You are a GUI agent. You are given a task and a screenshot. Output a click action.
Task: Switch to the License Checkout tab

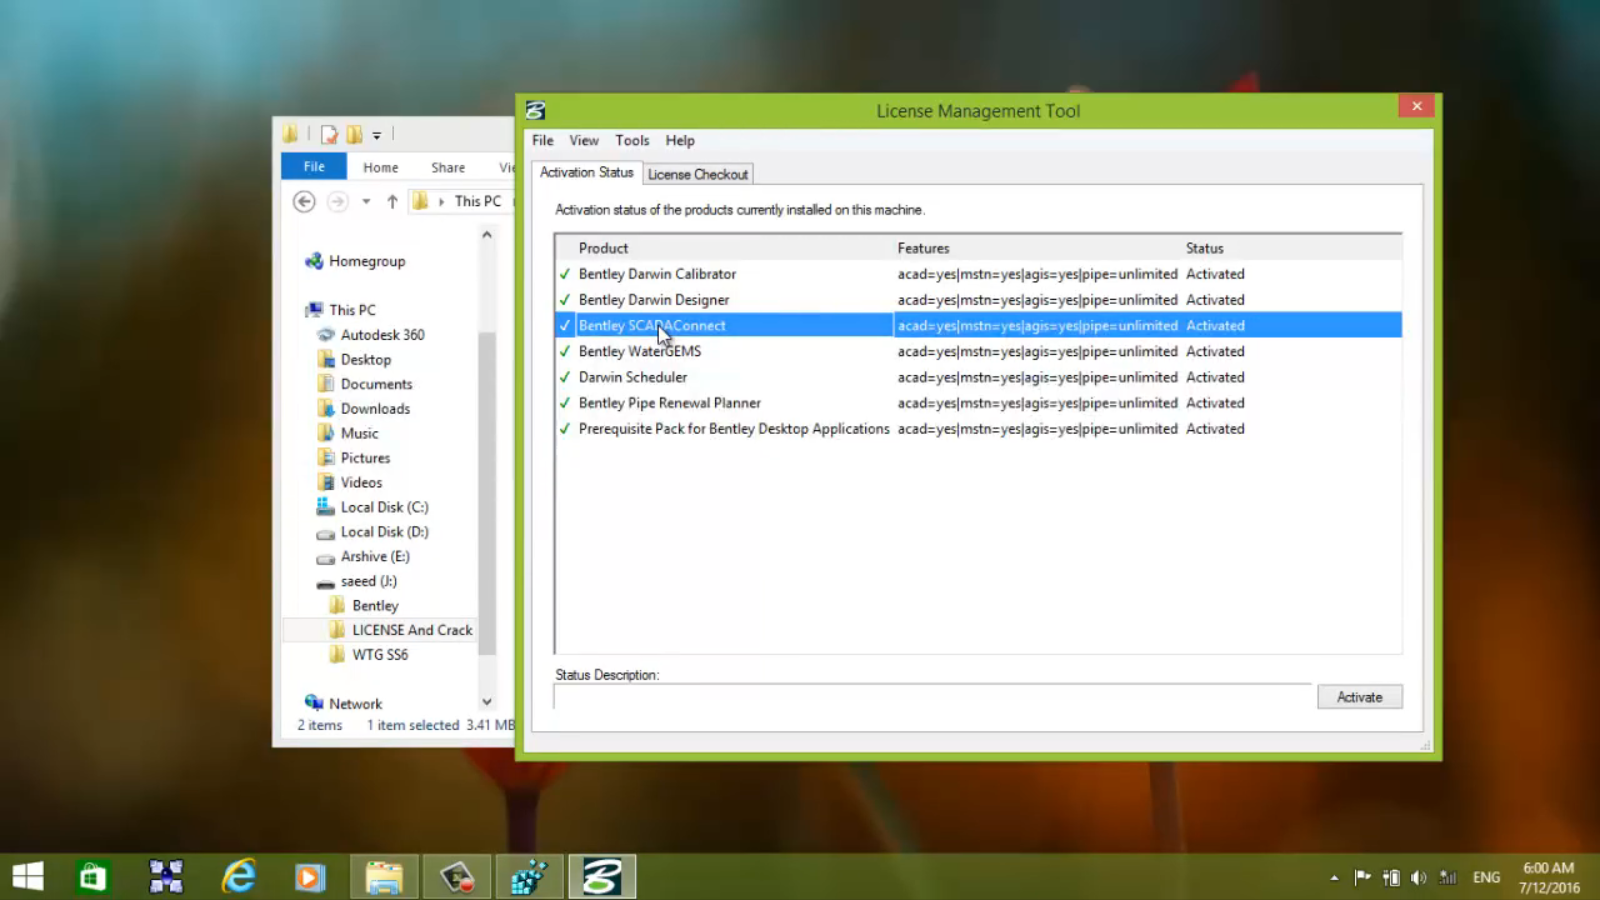click(698, 174)
